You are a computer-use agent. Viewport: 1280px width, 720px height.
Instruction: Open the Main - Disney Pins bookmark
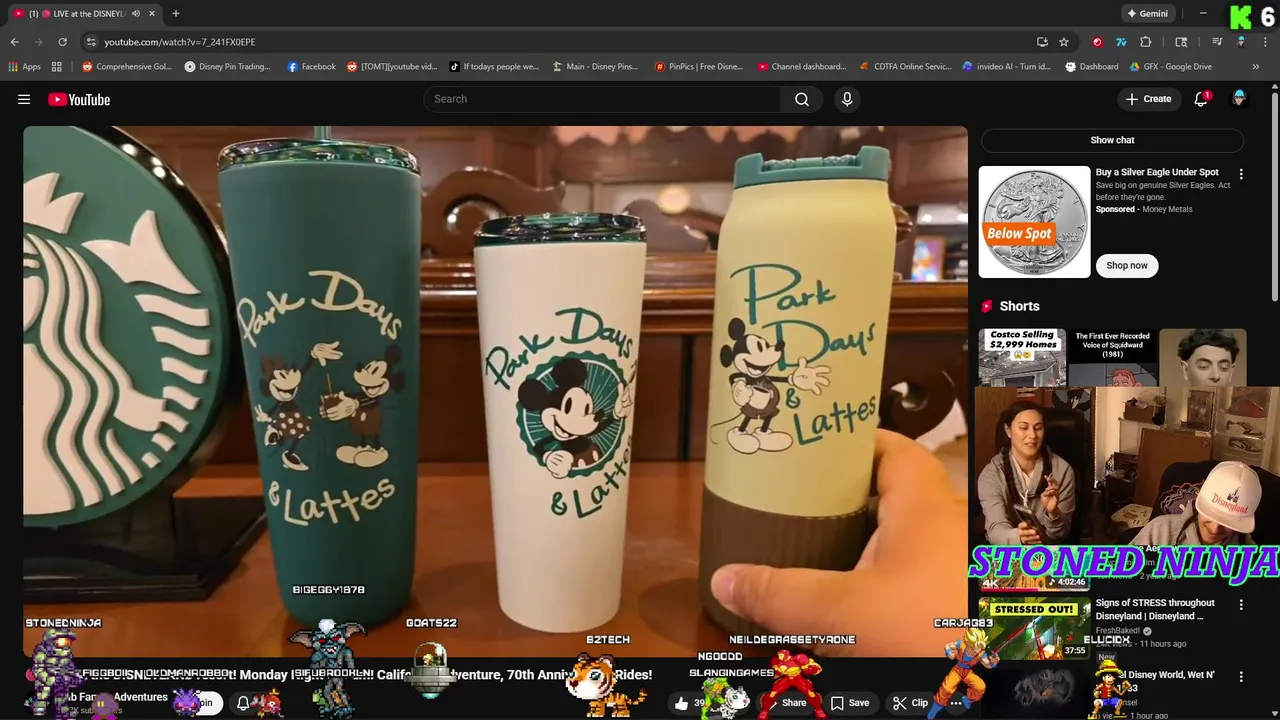pos(595,67)
